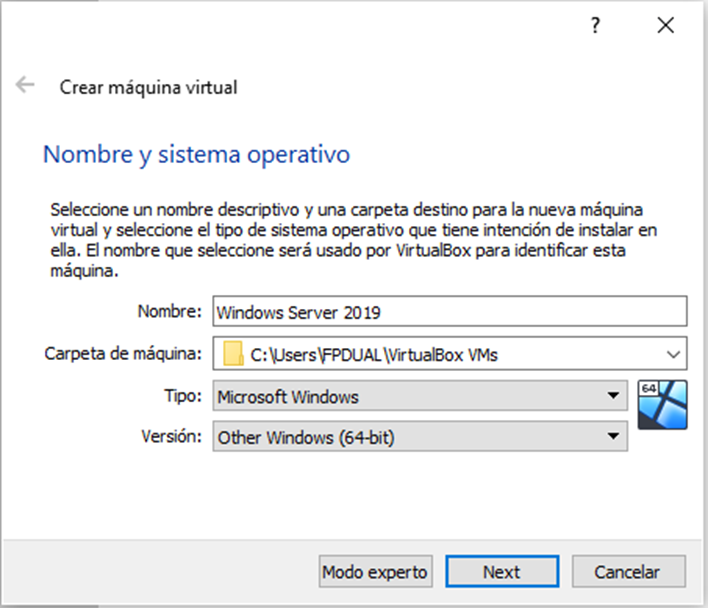708x608 pixels.
Task: Close the Crear máquina virtual dialog
Action: tap(666, 25)
